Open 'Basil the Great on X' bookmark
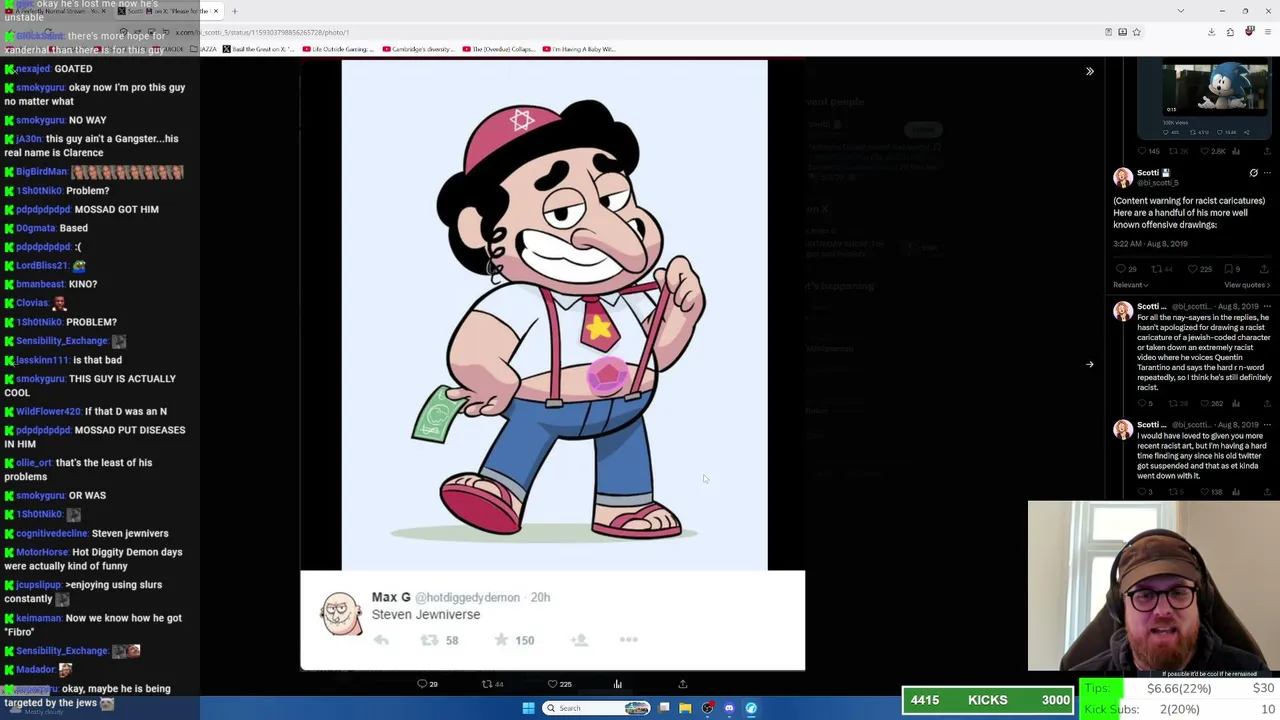 258,49
